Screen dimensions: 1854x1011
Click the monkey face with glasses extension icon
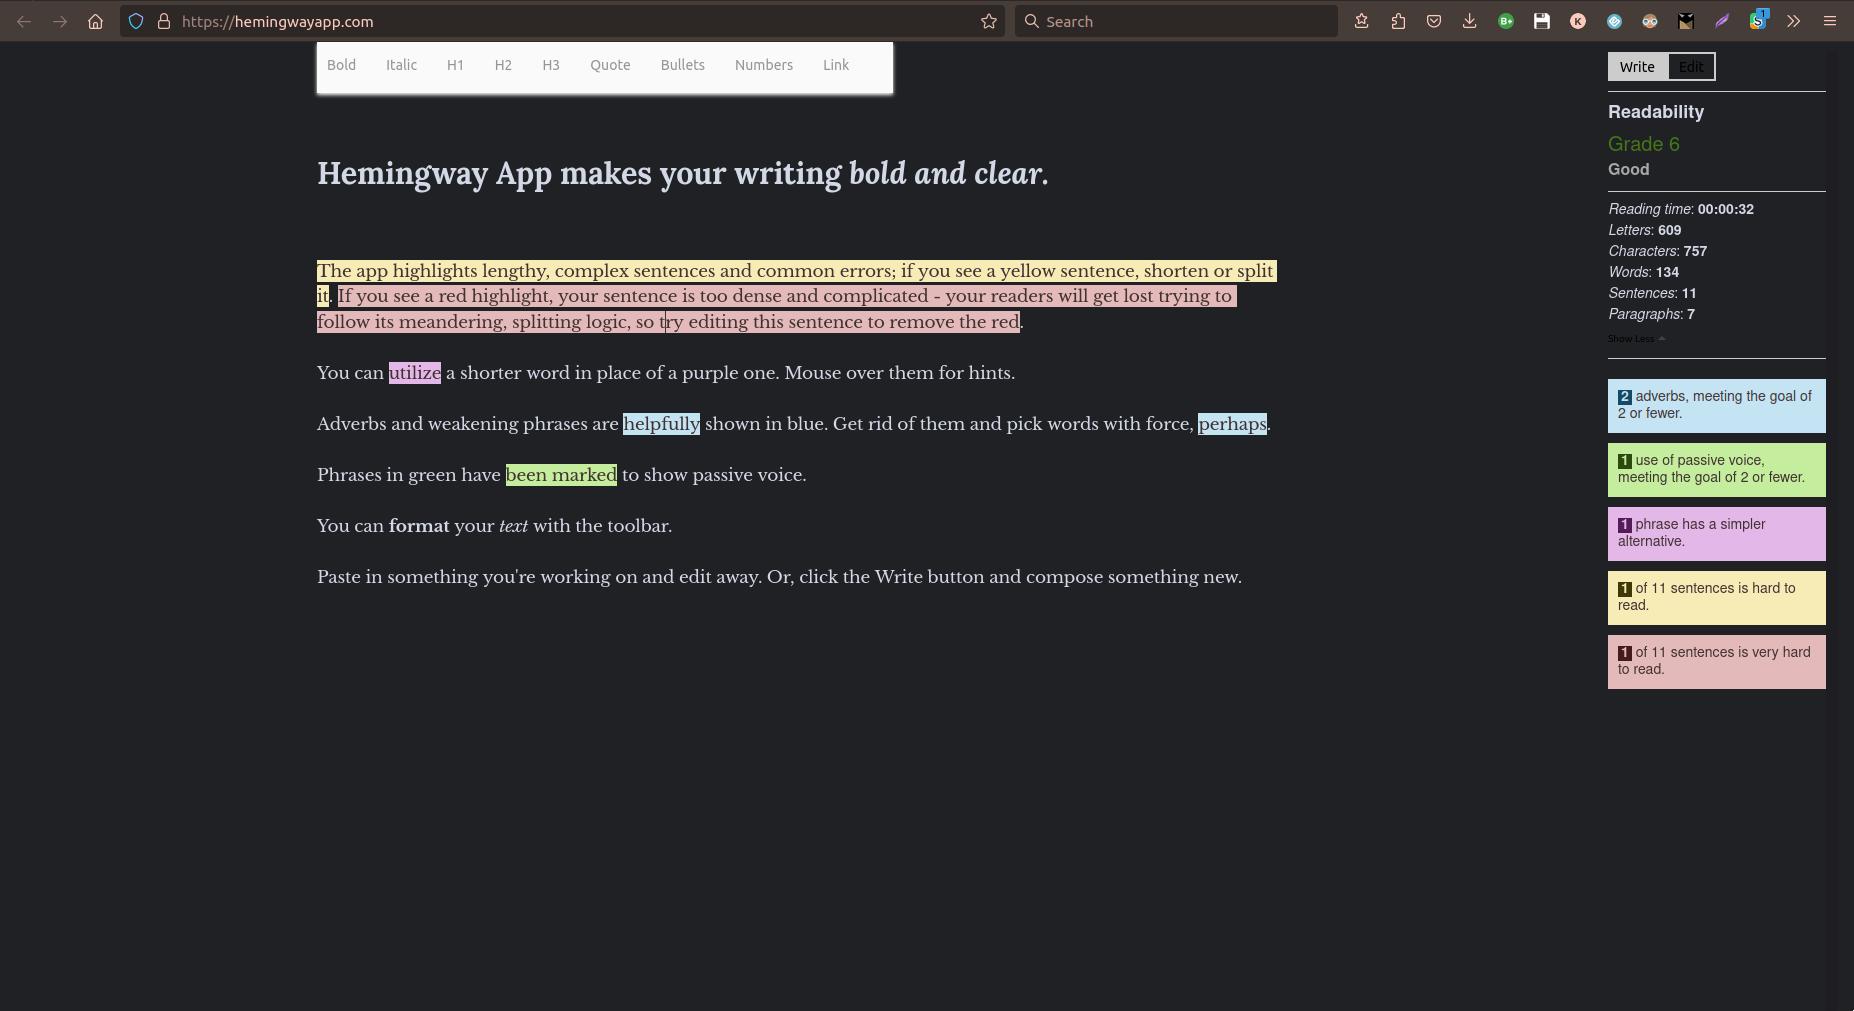point(1650,21)
